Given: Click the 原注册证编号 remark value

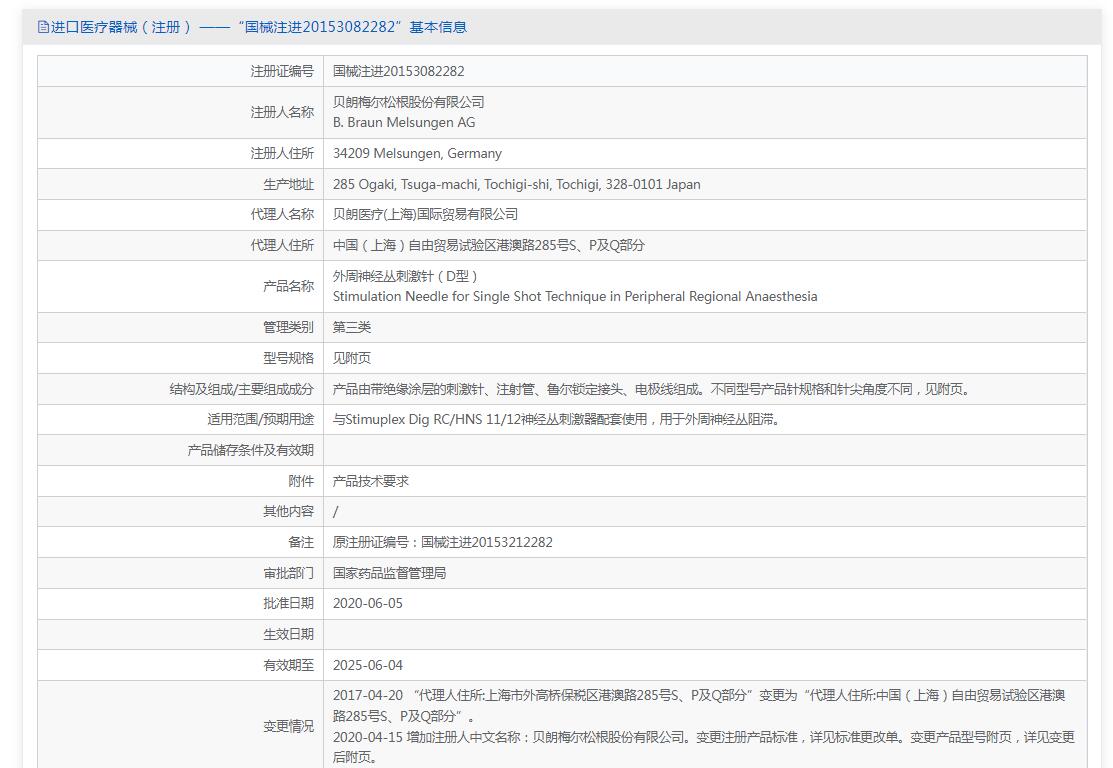Looking at the screenshot, I should (442, 542).
